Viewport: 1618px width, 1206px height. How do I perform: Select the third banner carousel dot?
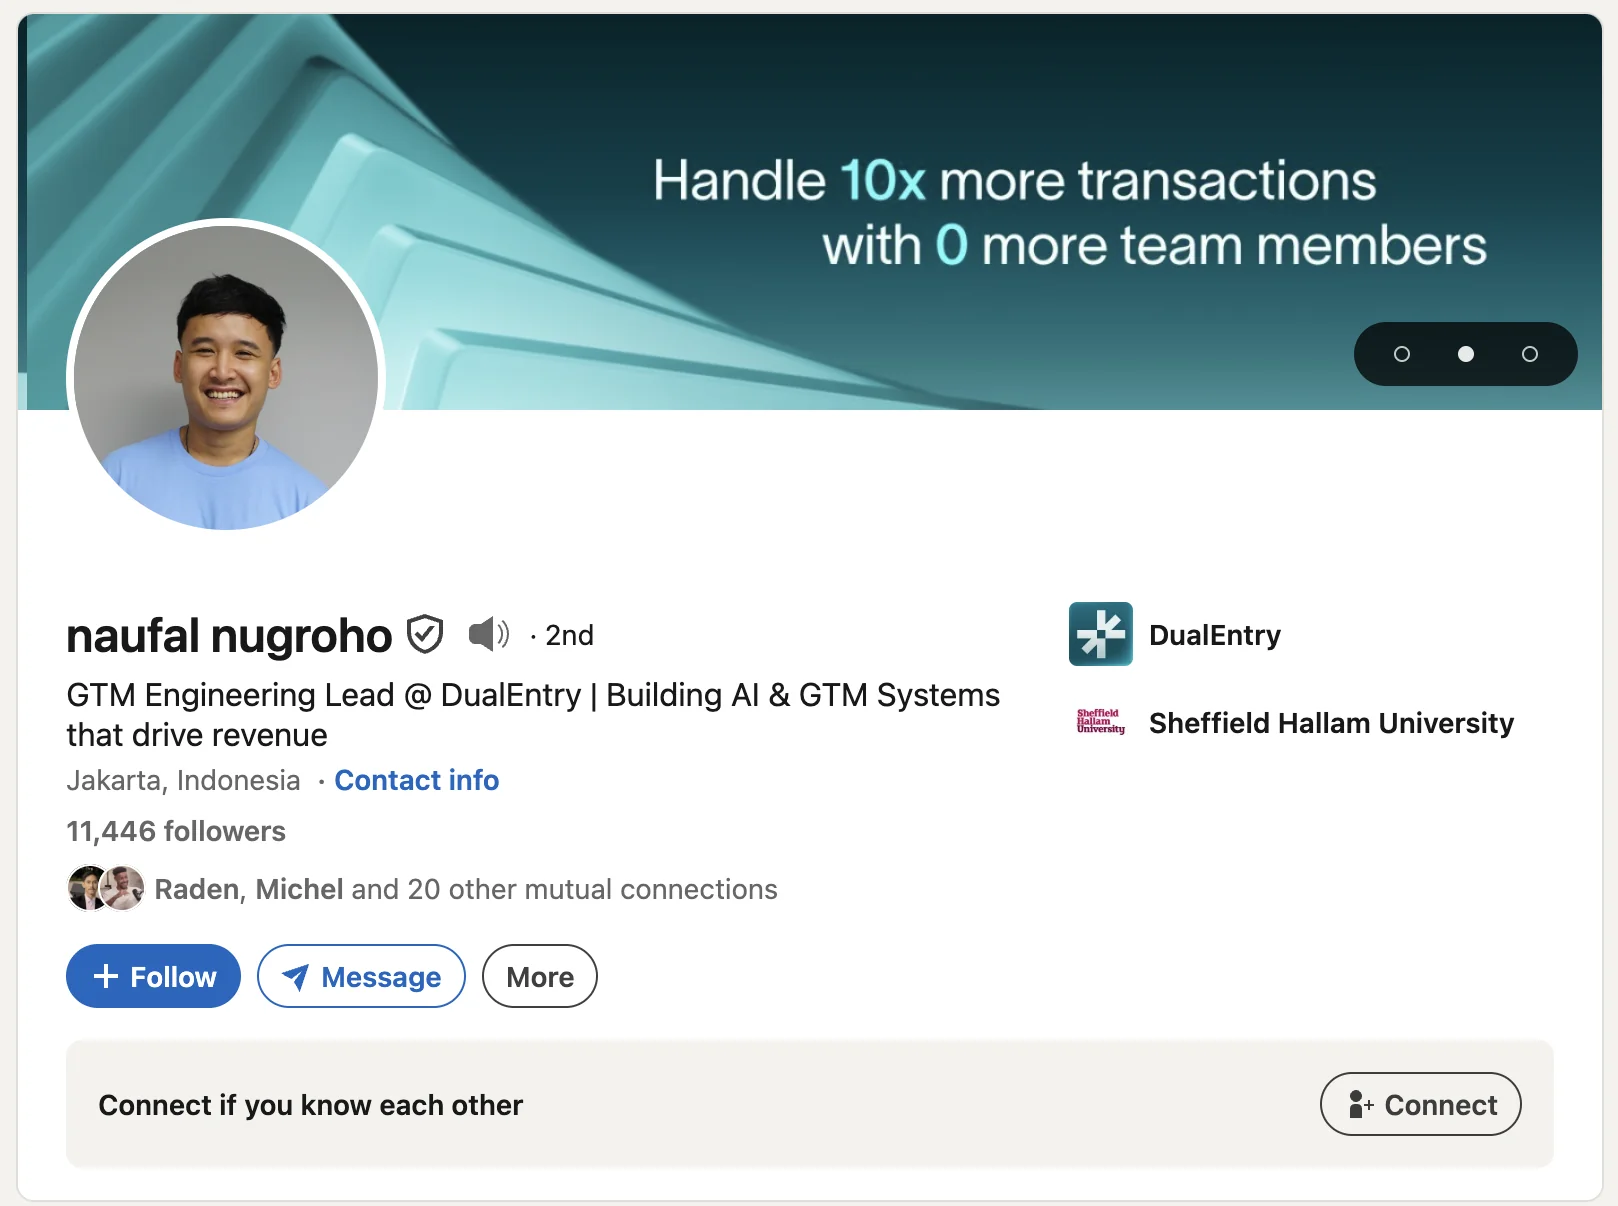coord(1530,354)
